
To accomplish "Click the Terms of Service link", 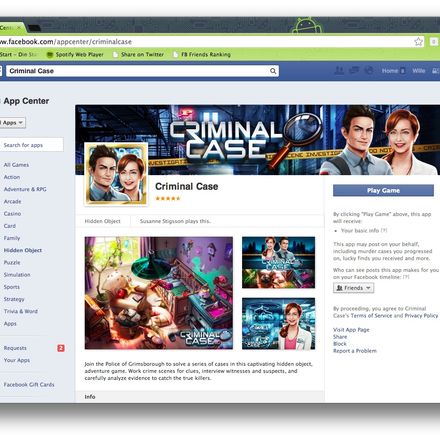I will click(372, 316).
